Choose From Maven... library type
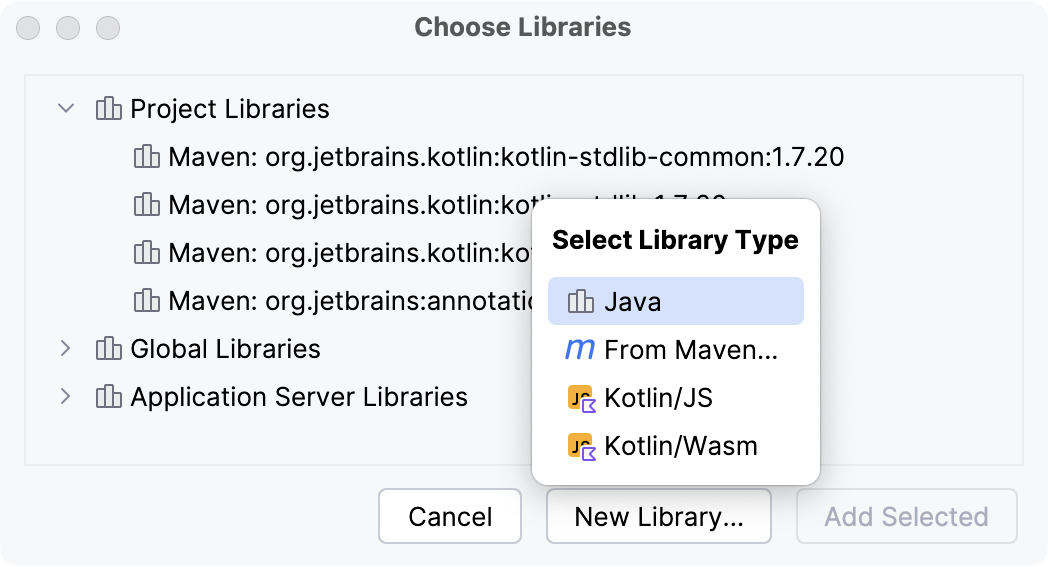 pyautogui.click(x=690, y=350)
